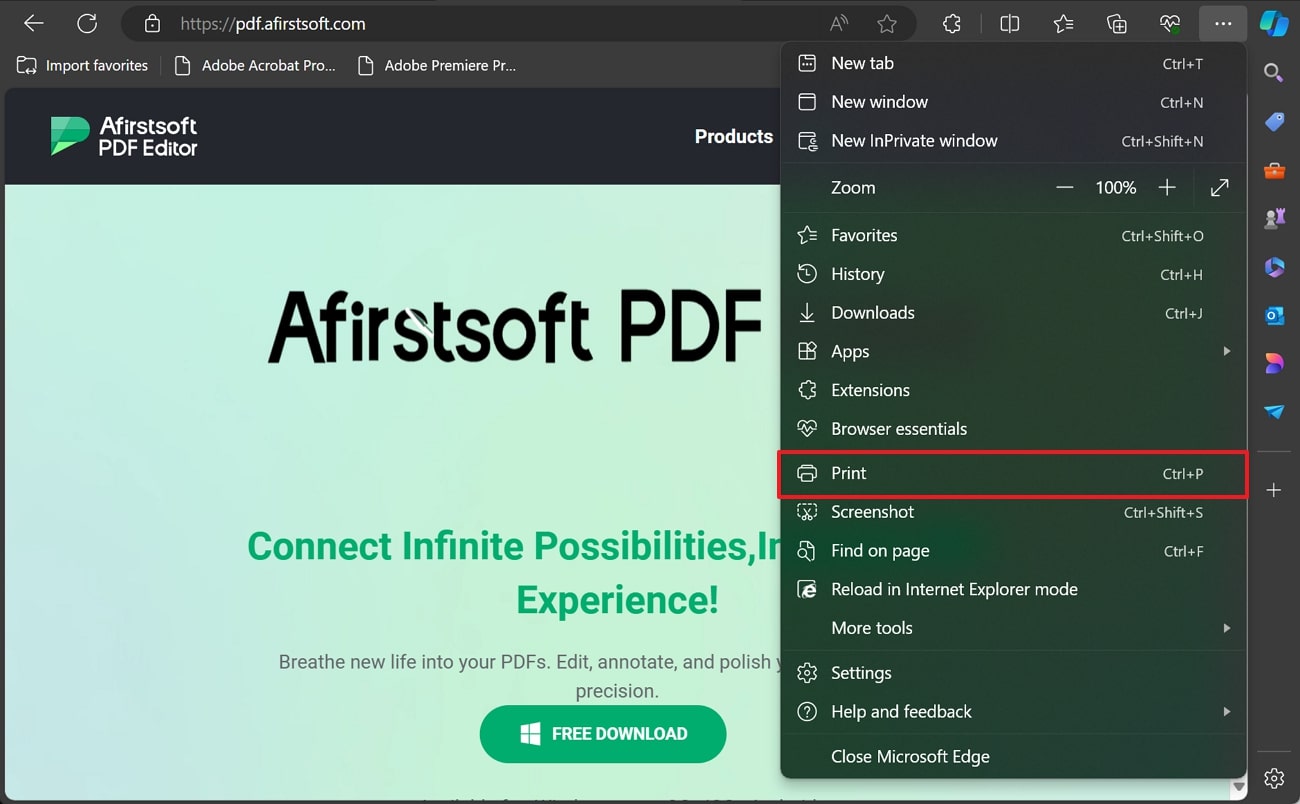The height and width of the screenshot is (804, 1300).
Task: Open sidebar Microsoft 365 icon
Action: [x=1274, y=267]
